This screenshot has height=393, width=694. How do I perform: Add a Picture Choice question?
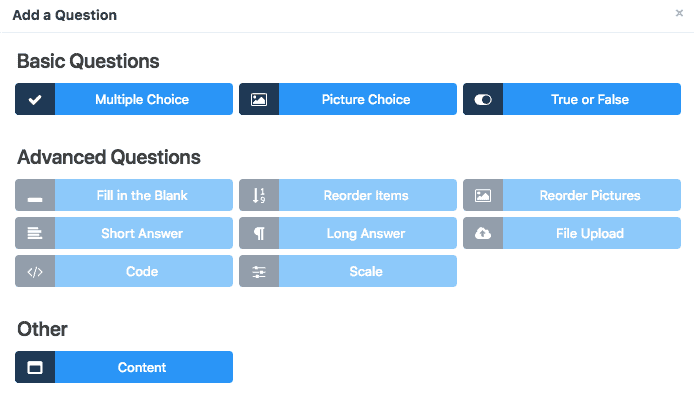348,99
